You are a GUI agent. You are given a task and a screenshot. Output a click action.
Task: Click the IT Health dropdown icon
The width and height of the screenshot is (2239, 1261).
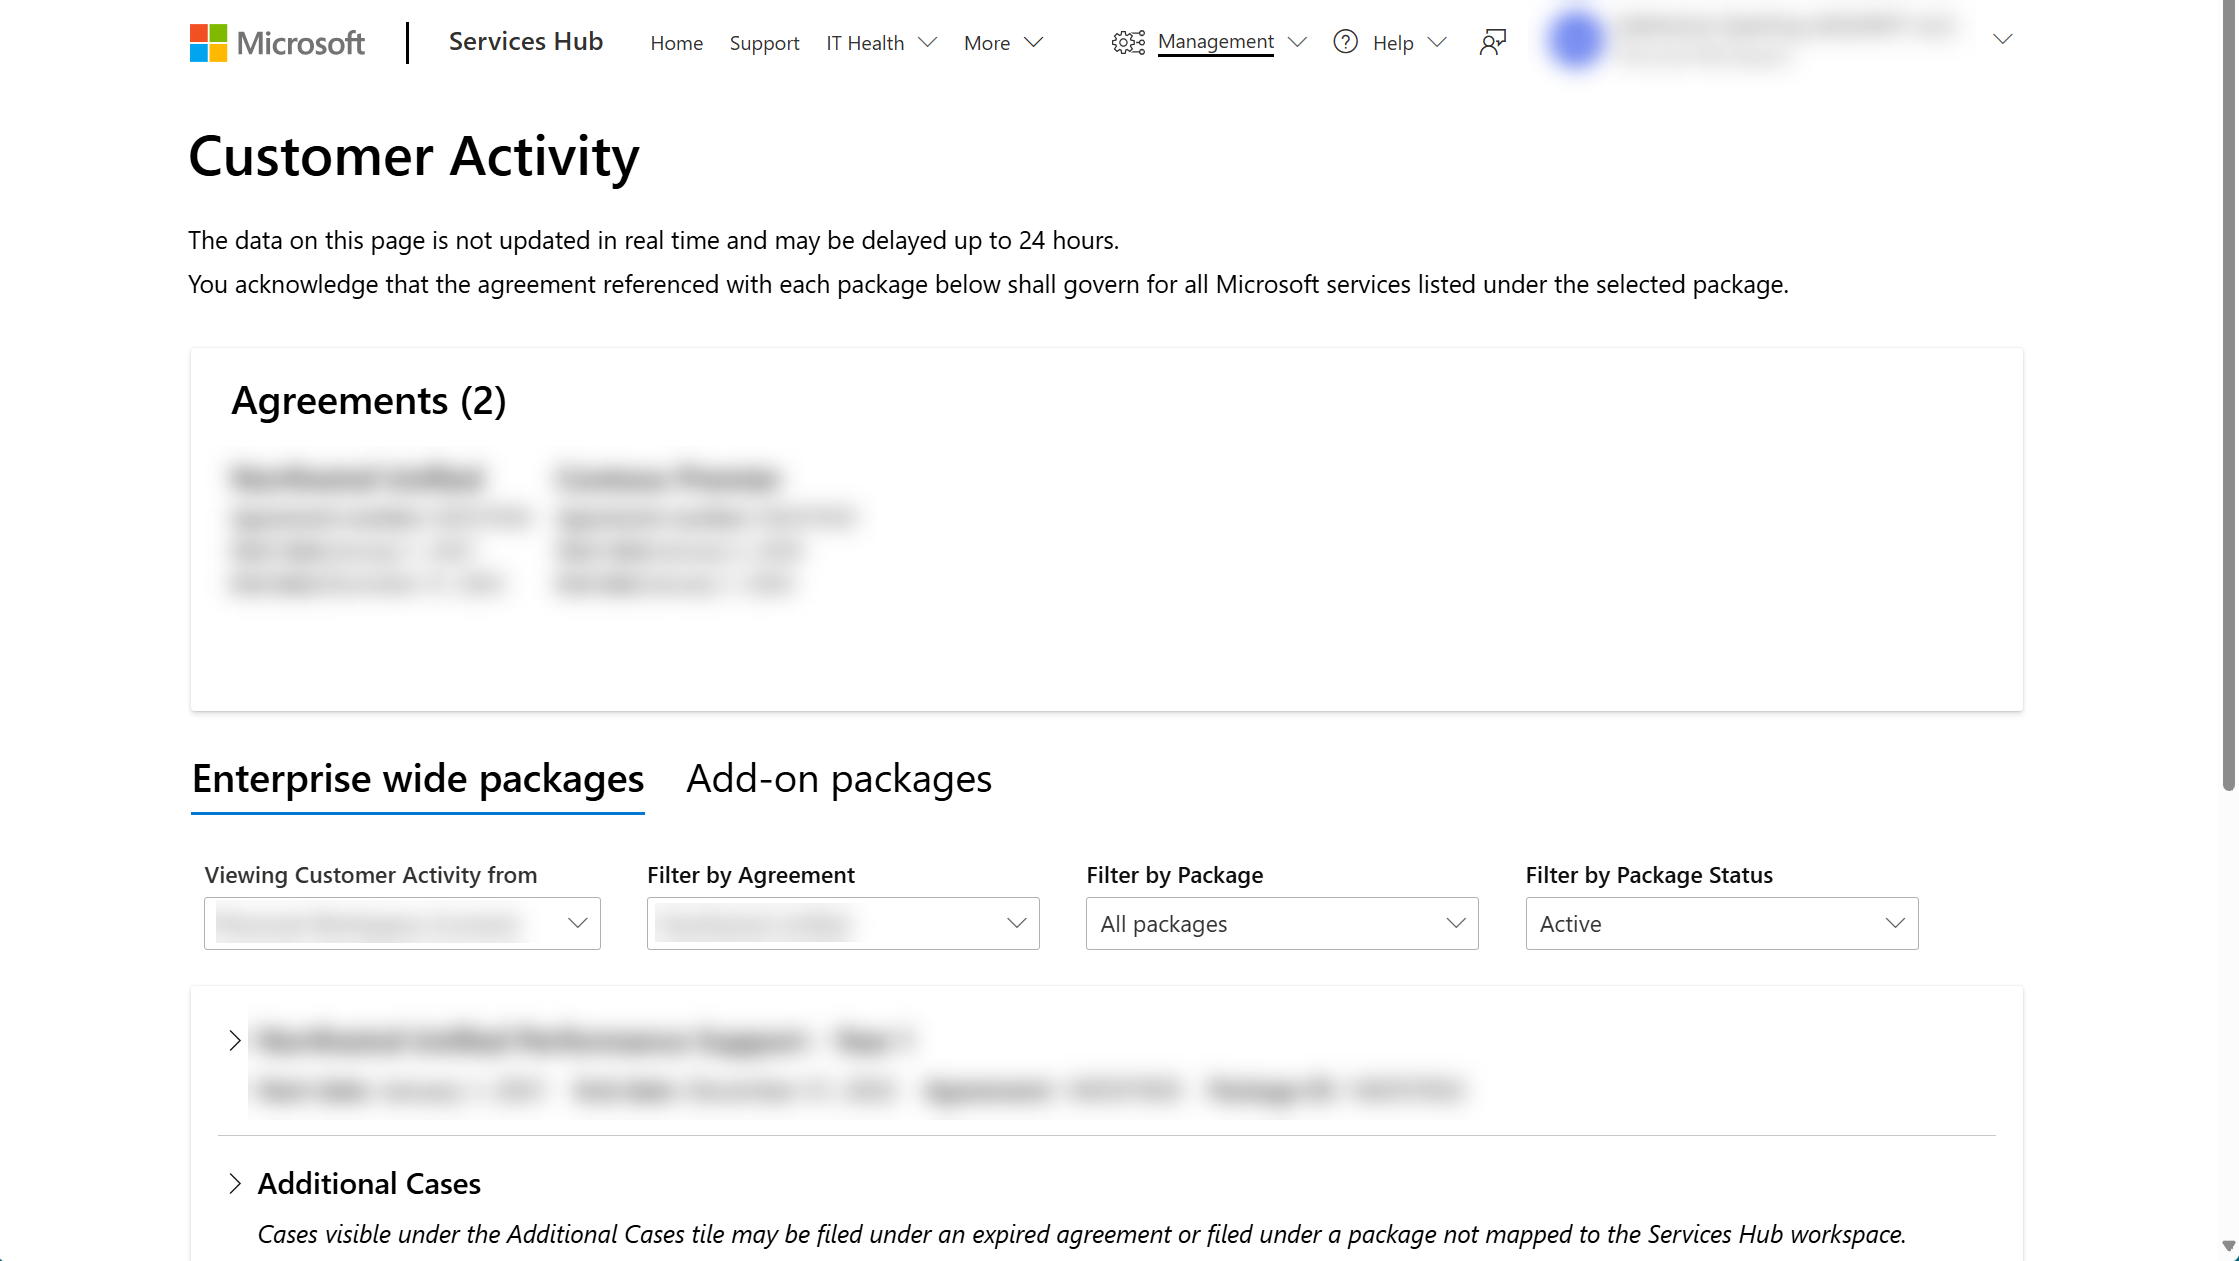[926, 42]
